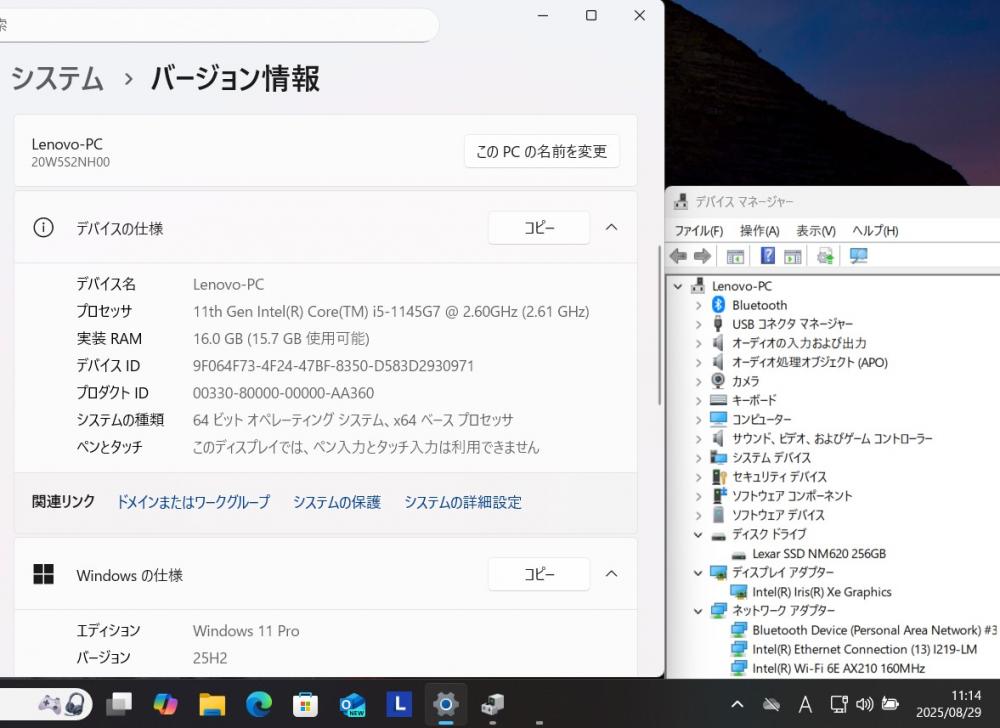Open システムの詳細設定 link
This screenshot has height=728, width=1000.
coord(462,502)
